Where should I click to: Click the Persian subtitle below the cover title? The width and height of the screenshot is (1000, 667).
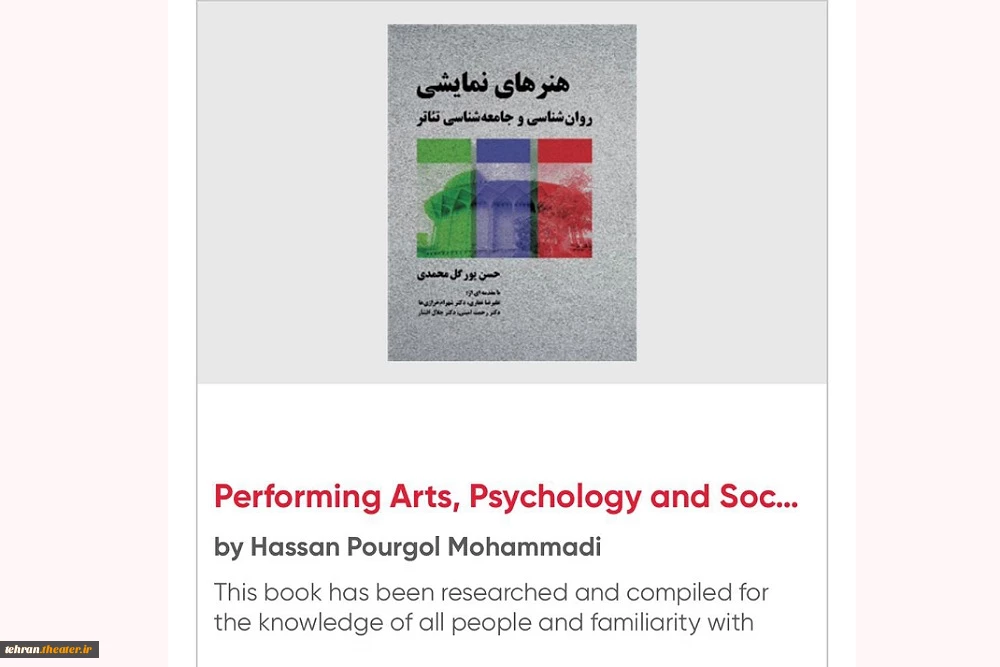504,119
